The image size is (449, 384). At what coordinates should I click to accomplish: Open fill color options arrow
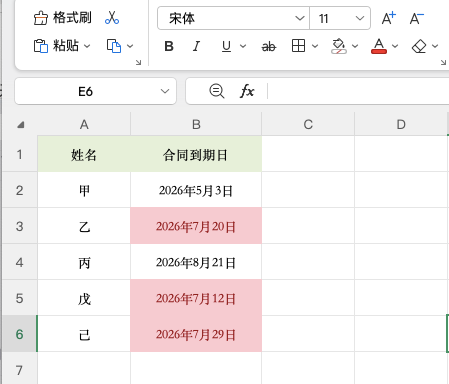pyautogui.click(x=355, y=46)
